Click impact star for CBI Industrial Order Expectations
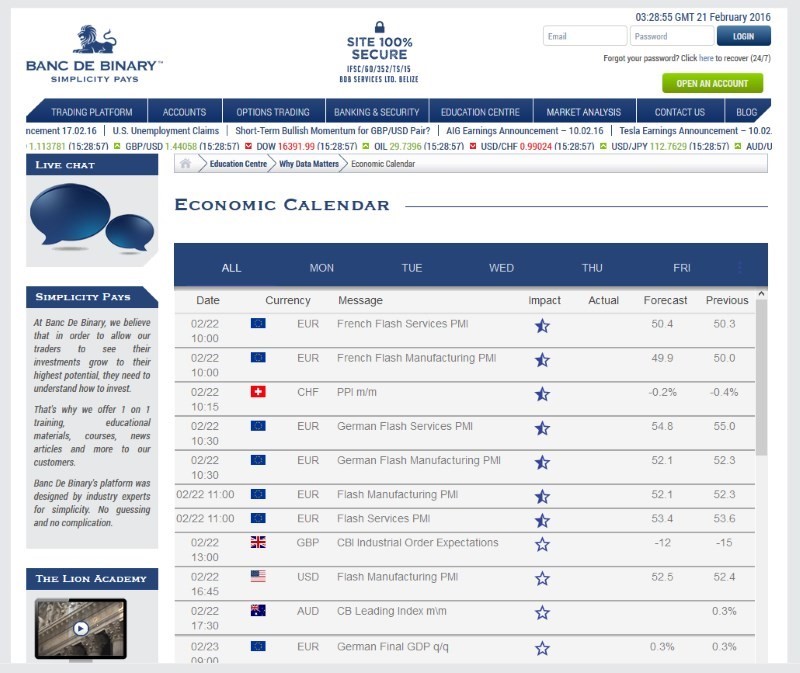This screenshot has width=800, height=673. tap(542, 544)
